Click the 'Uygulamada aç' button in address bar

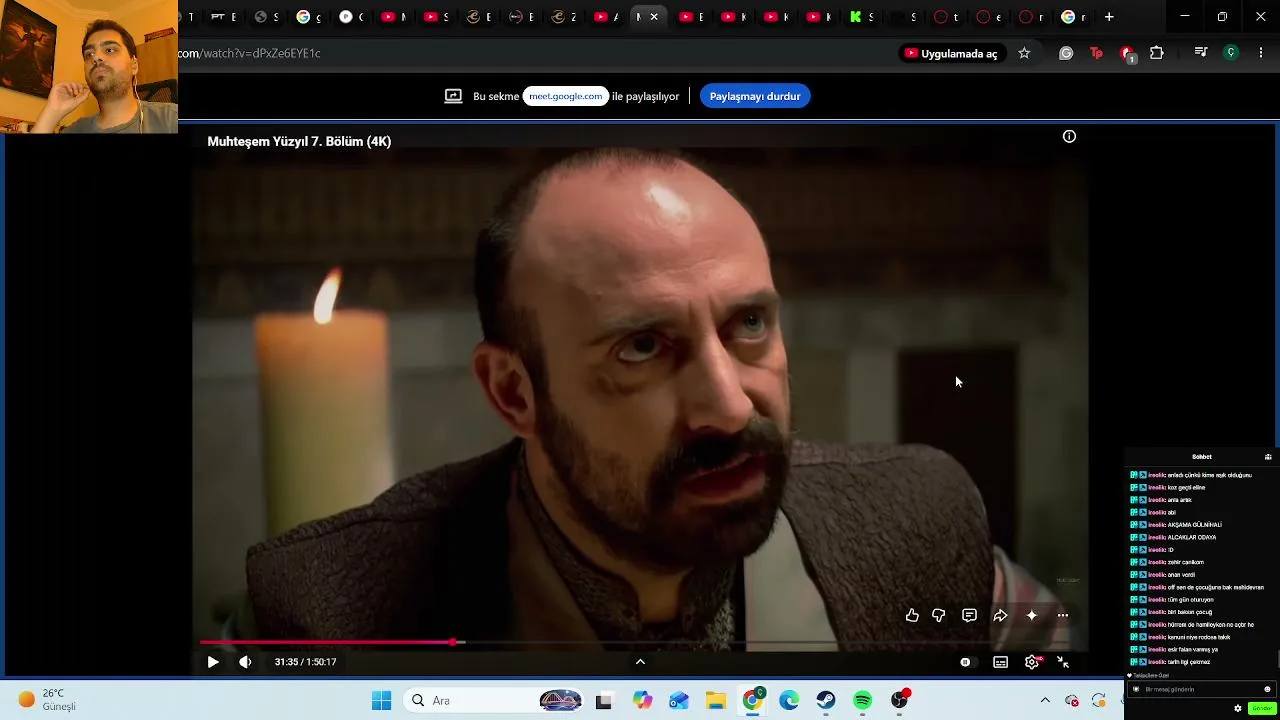[950, 53]
